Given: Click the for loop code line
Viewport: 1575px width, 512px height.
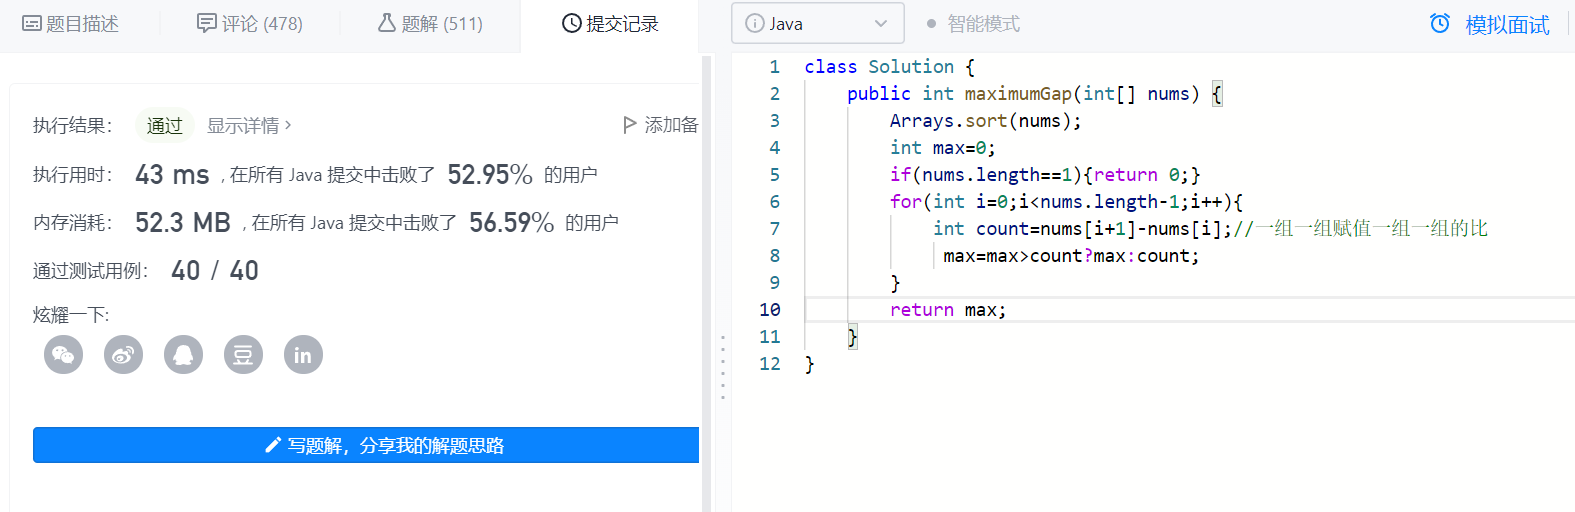Looking at the screenshot, I should point(1066,202).
